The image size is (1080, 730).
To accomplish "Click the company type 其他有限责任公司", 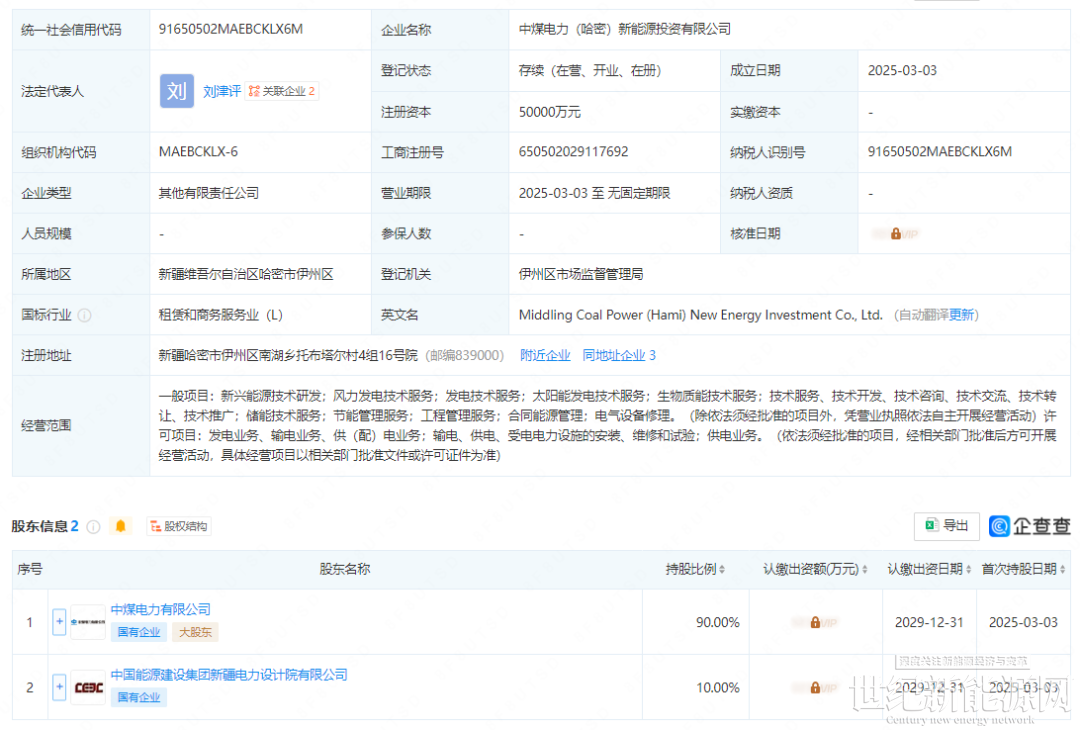I will coord(209,193).
